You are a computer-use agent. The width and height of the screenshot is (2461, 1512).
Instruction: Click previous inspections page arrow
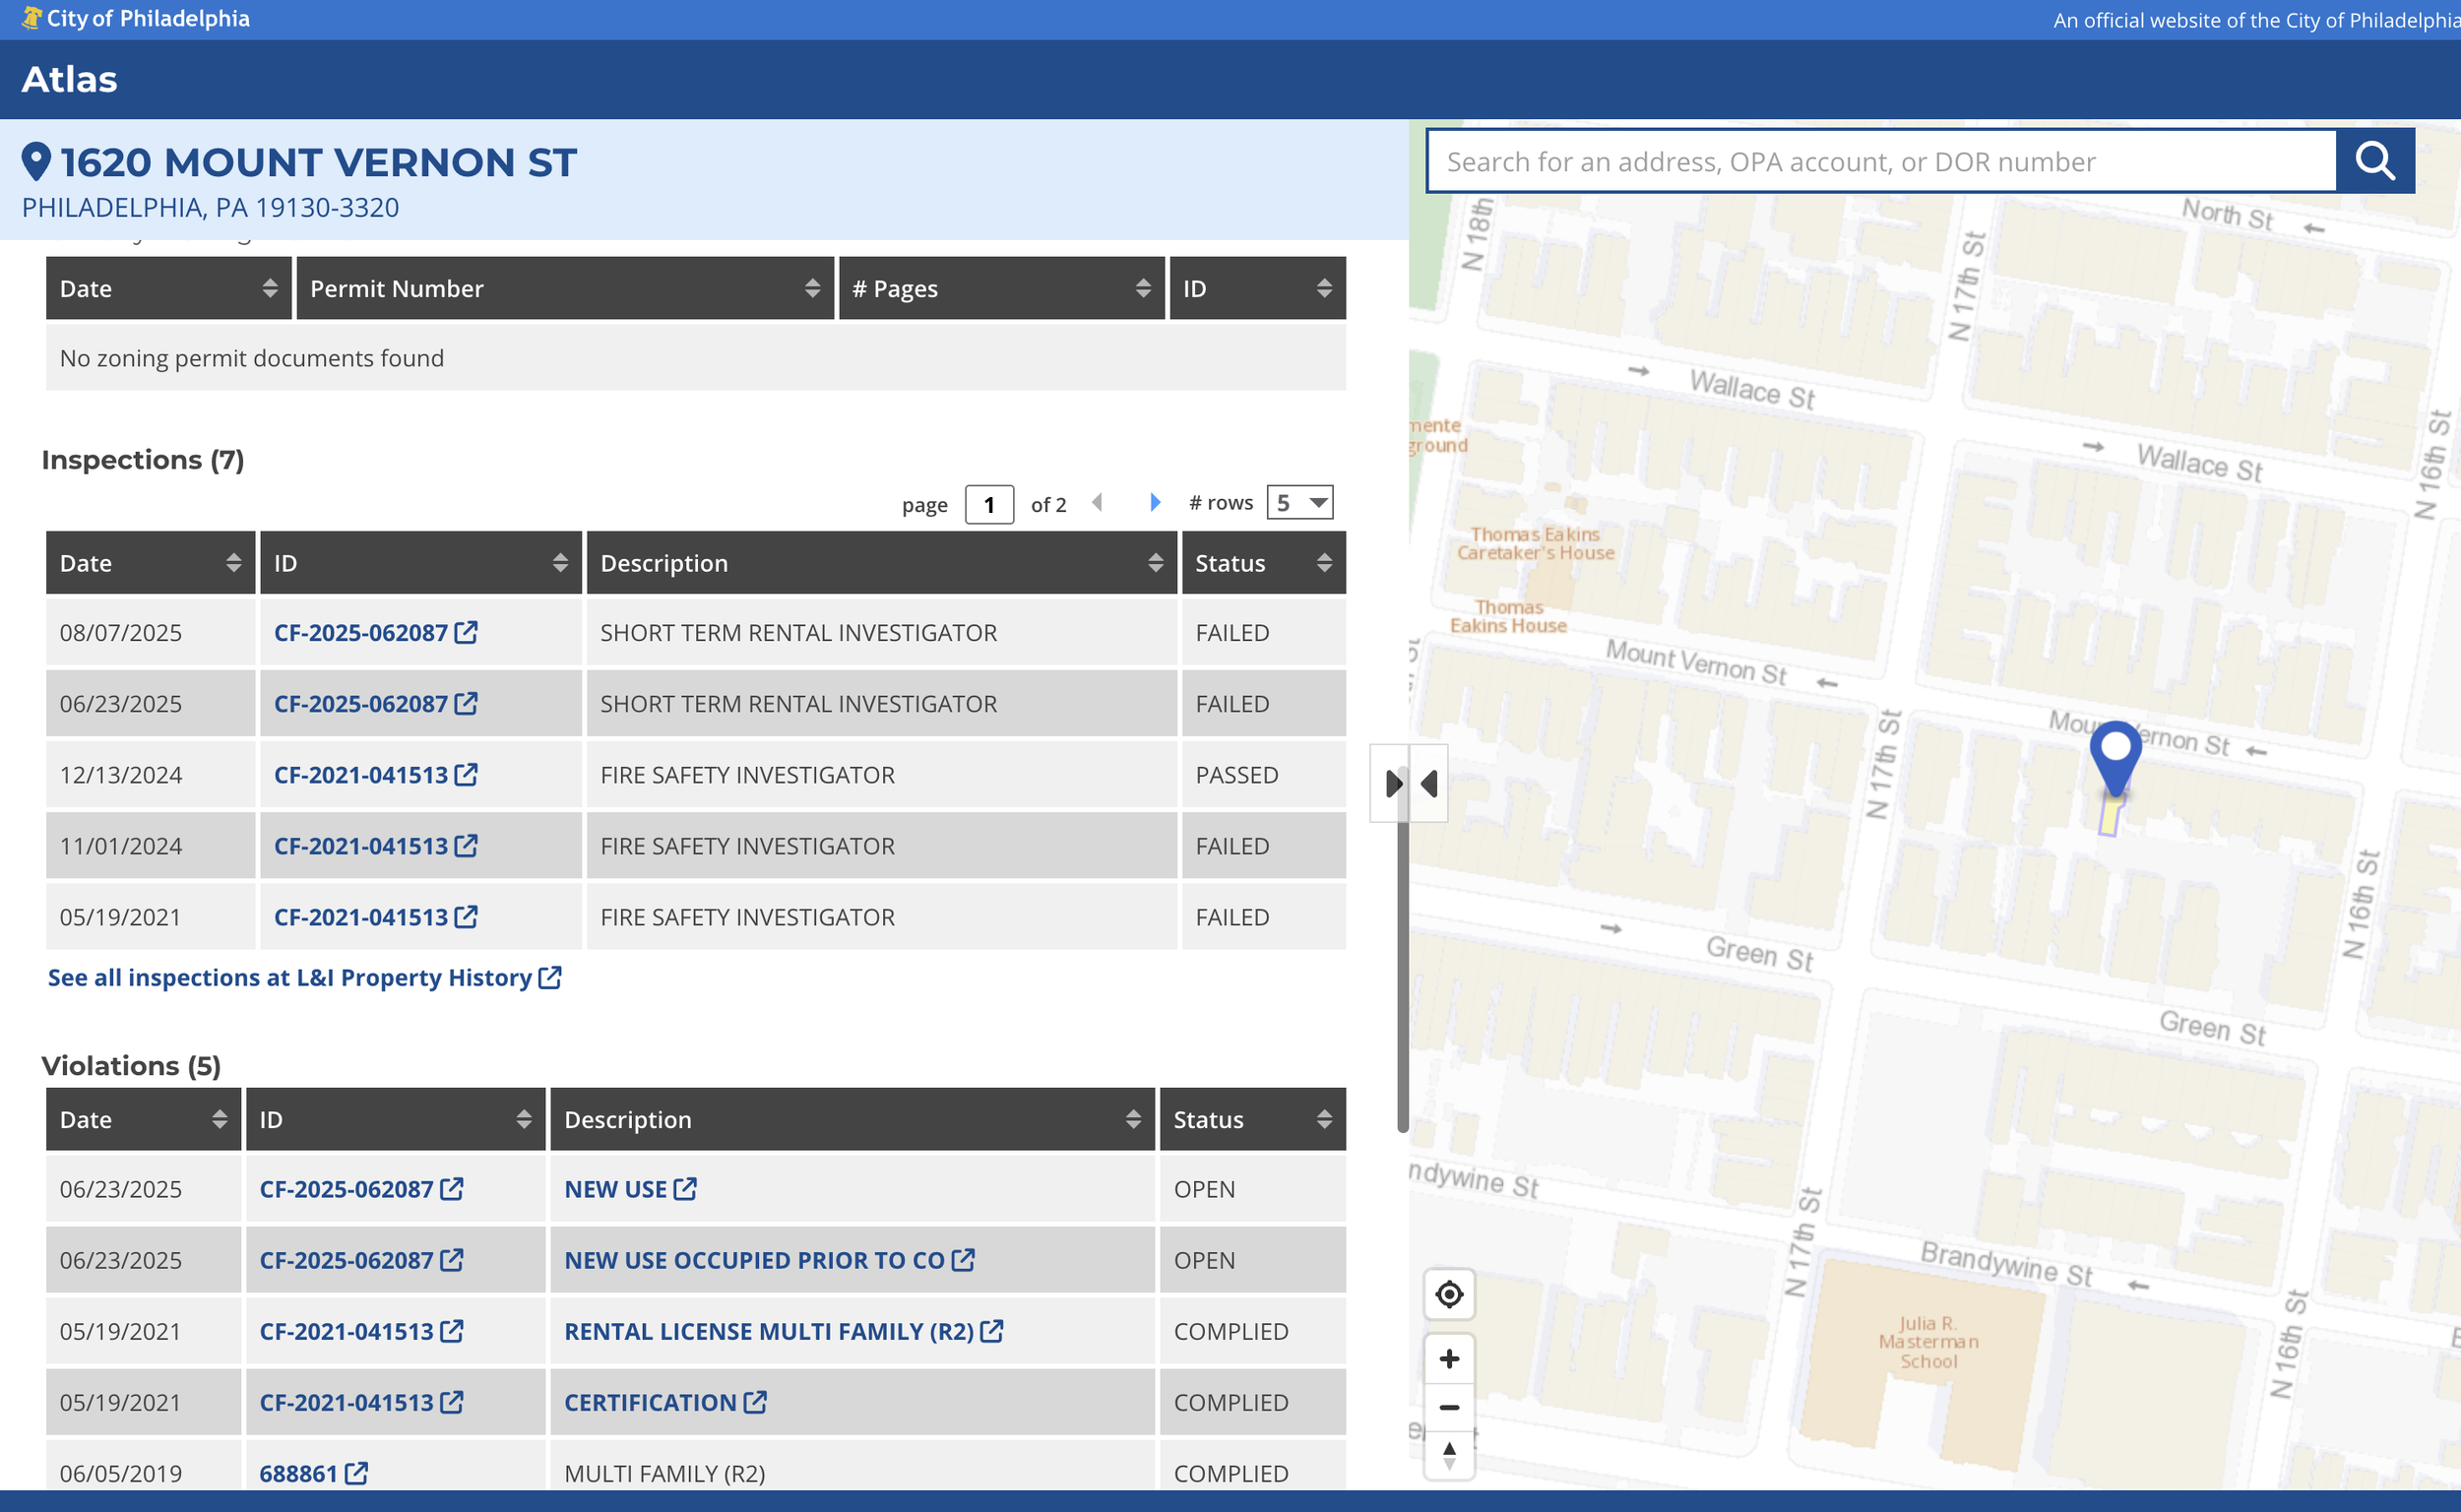pos(1097,502)
